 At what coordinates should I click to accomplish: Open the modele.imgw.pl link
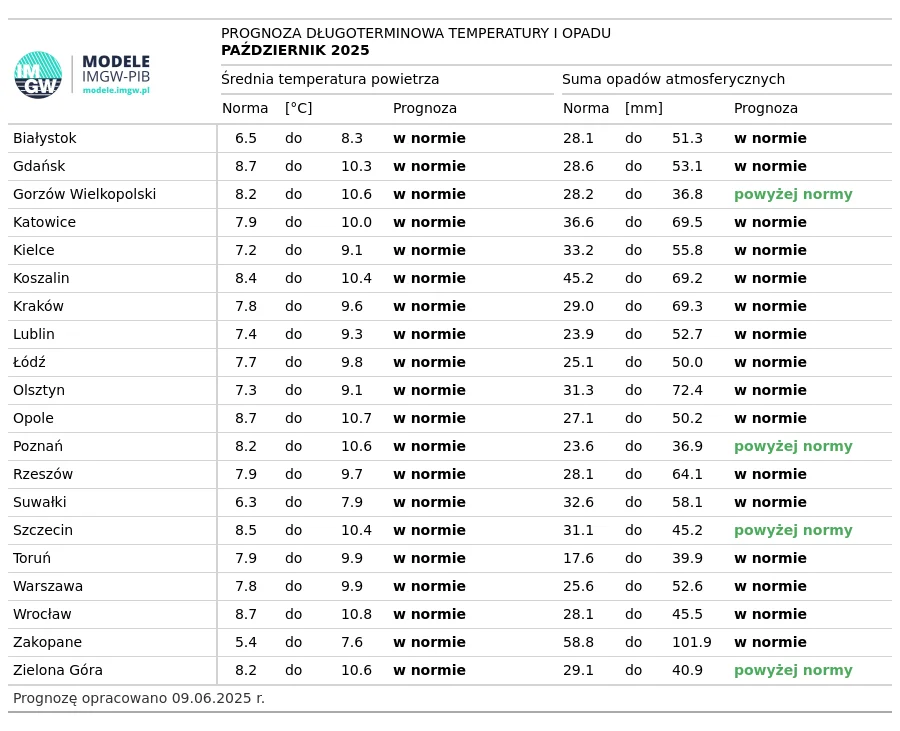click(x=116, y=90)
